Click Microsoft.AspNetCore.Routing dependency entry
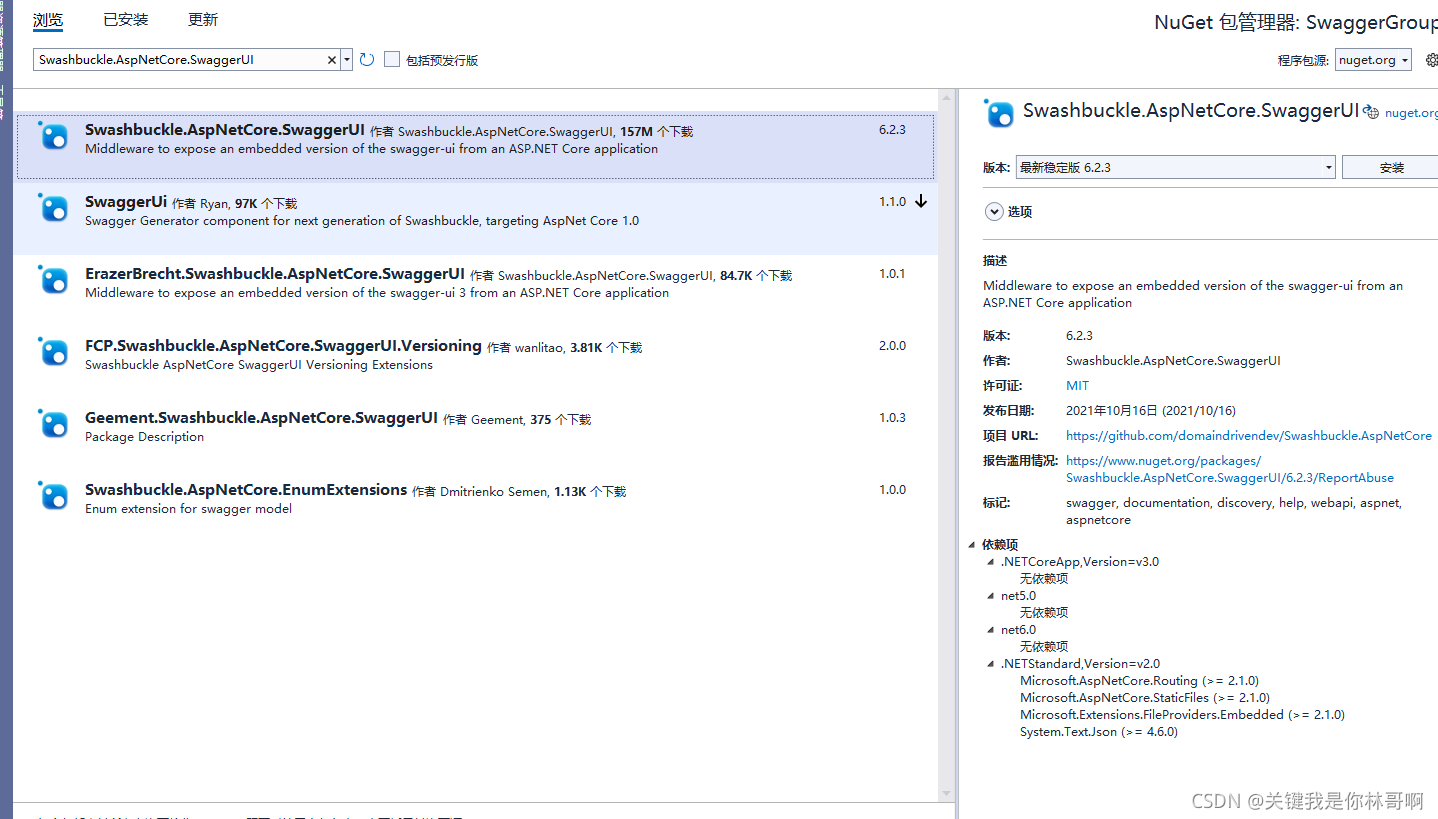1438x819 pixels. click(x=1139, y=681)
